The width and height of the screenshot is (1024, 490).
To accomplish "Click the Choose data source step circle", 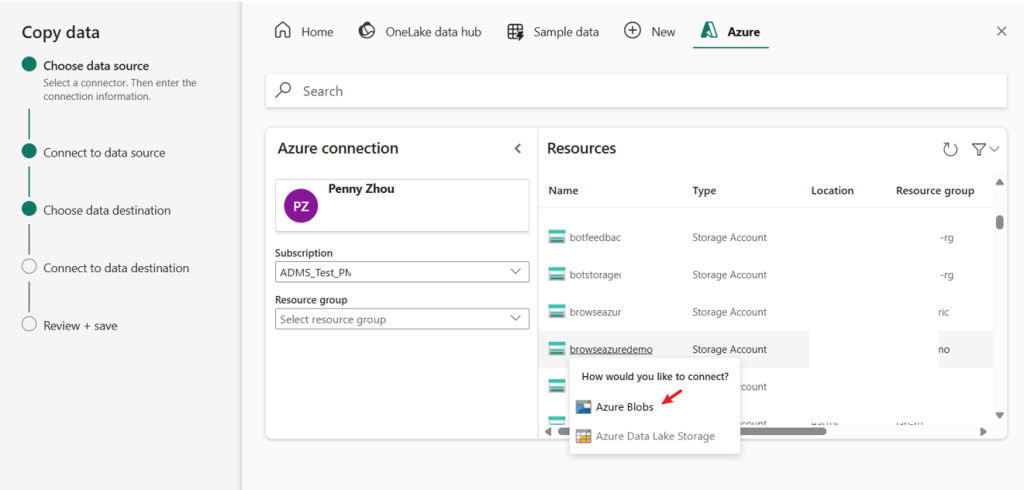I will click(29, 64).
